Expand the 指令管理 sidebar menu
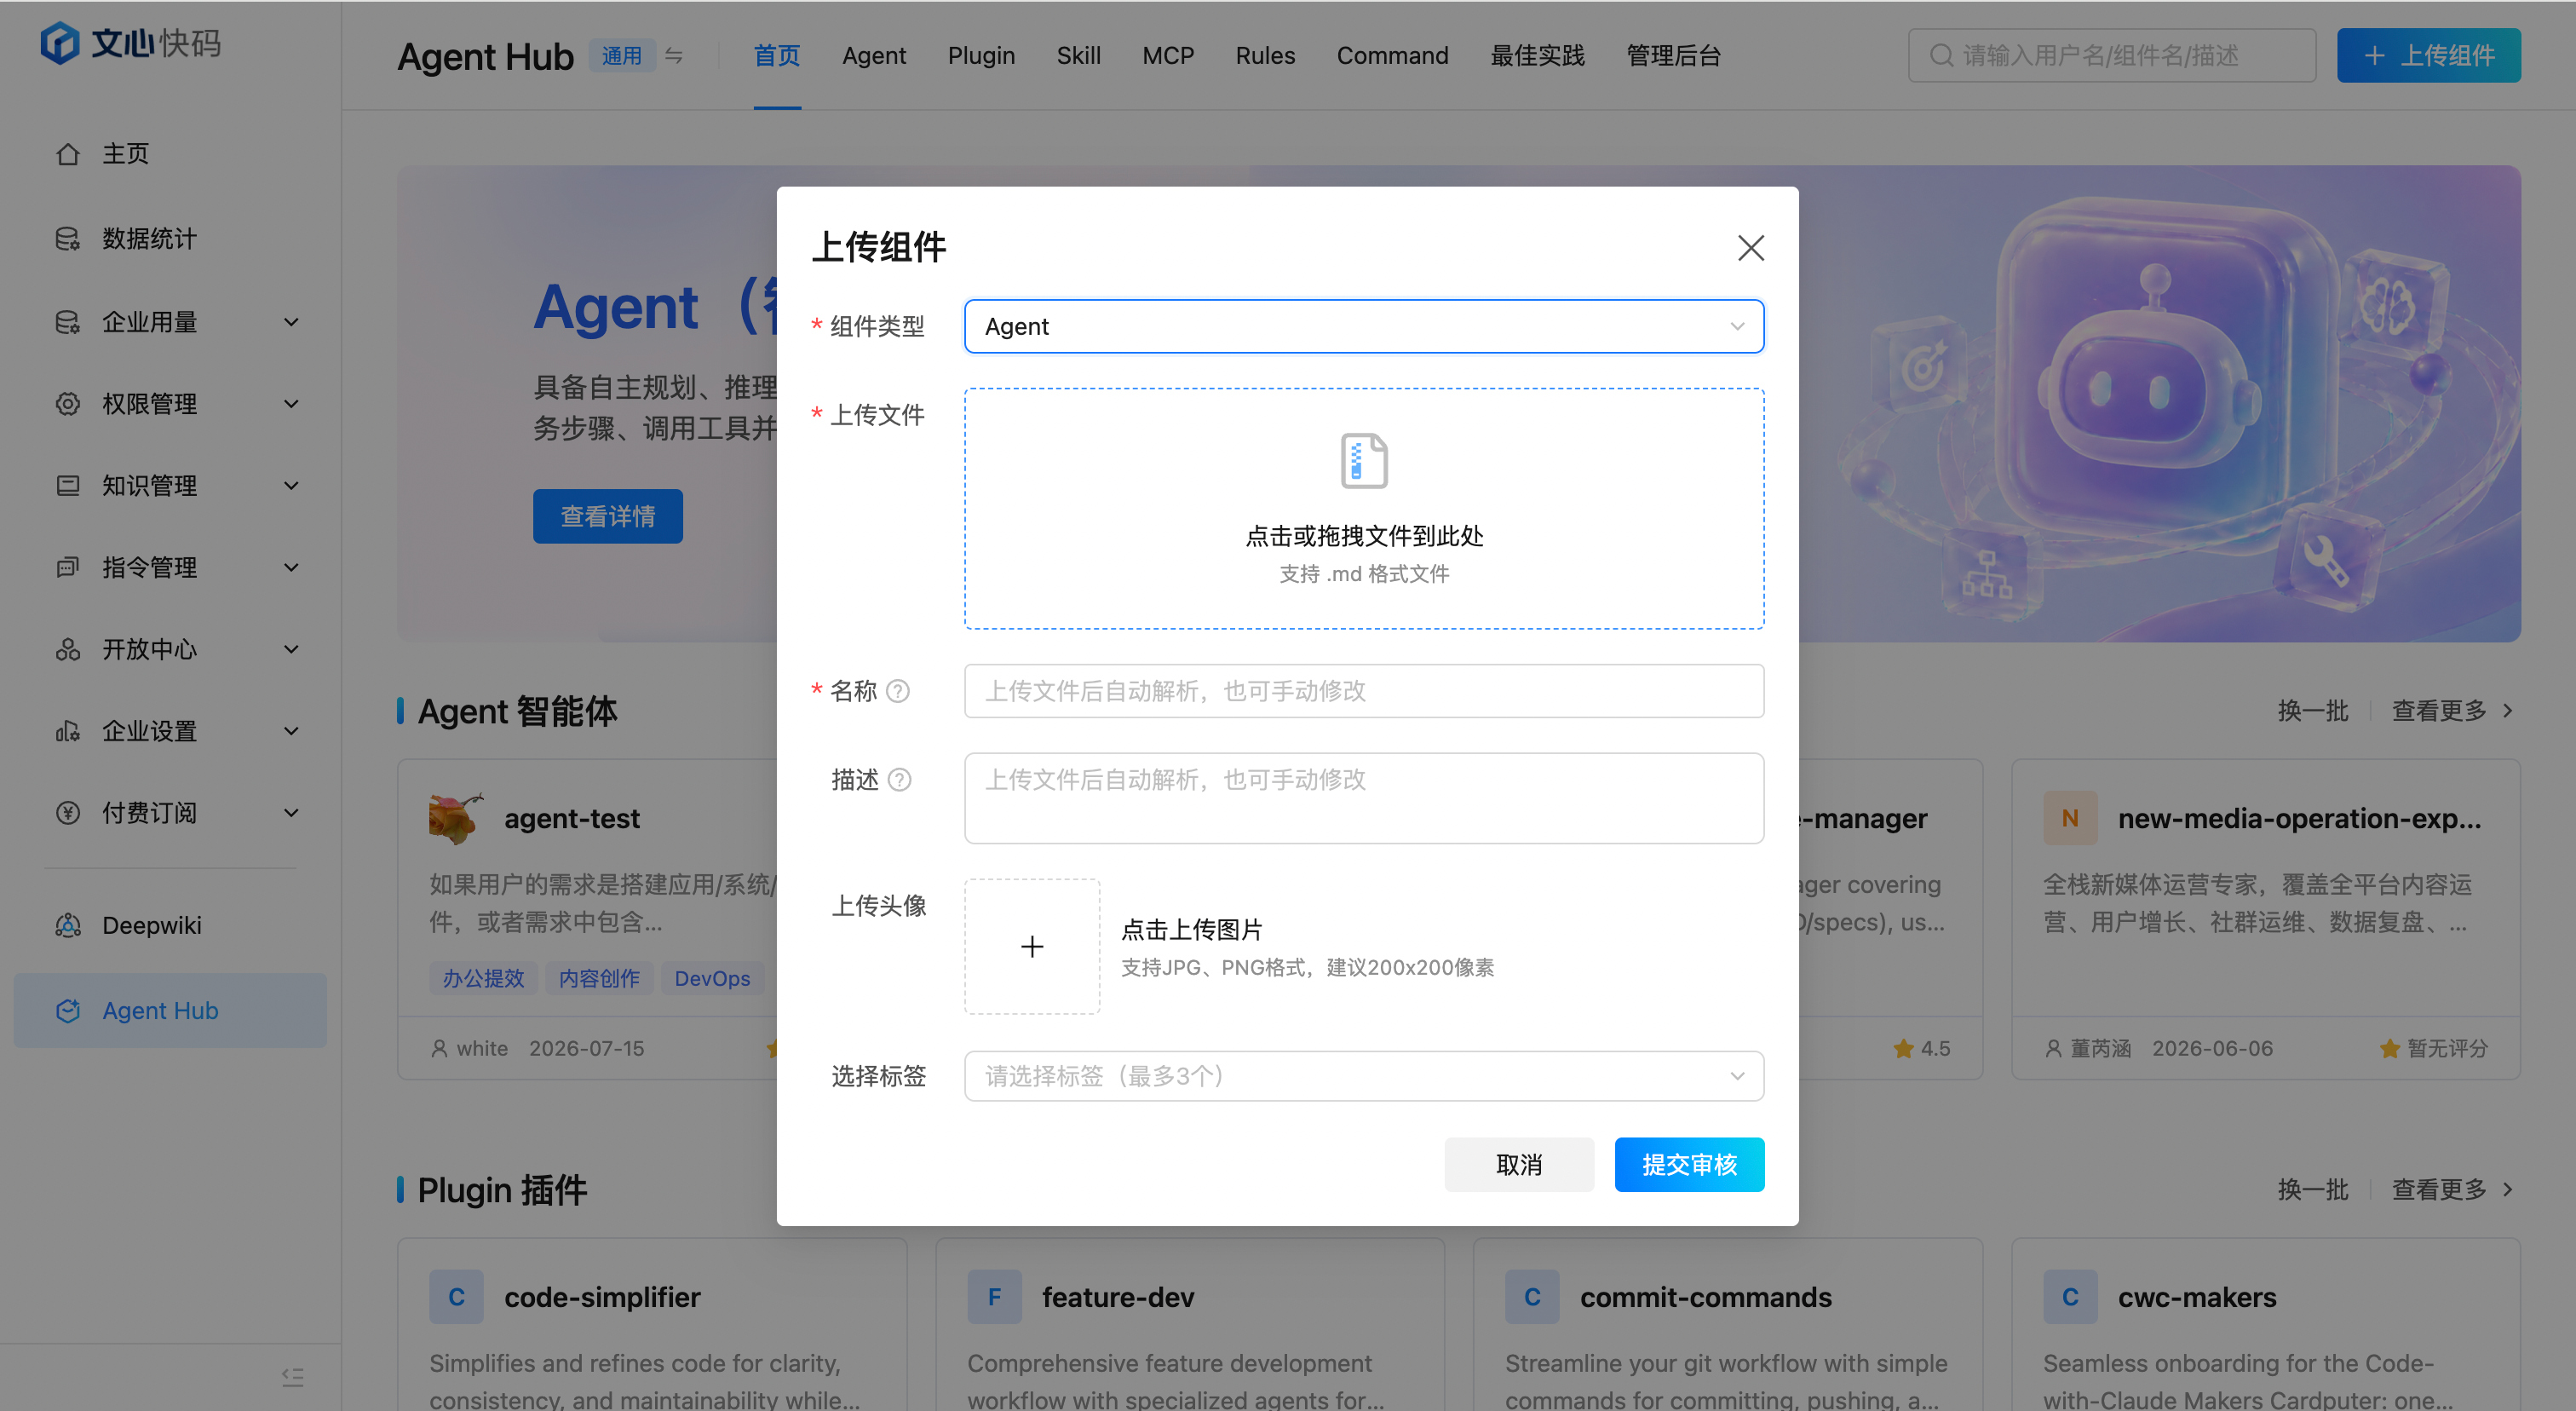 point(291,568)
